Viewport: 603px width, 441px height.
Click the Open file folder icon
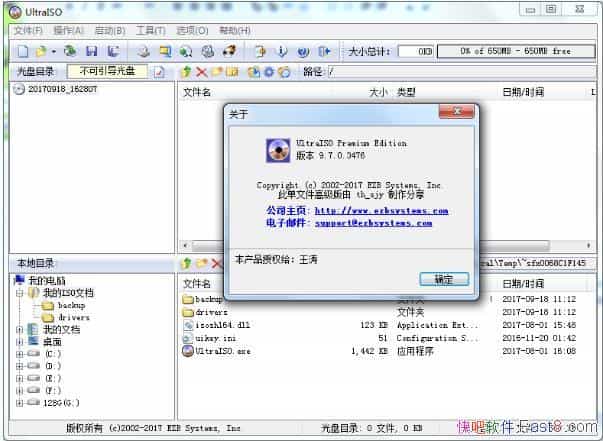41,51
